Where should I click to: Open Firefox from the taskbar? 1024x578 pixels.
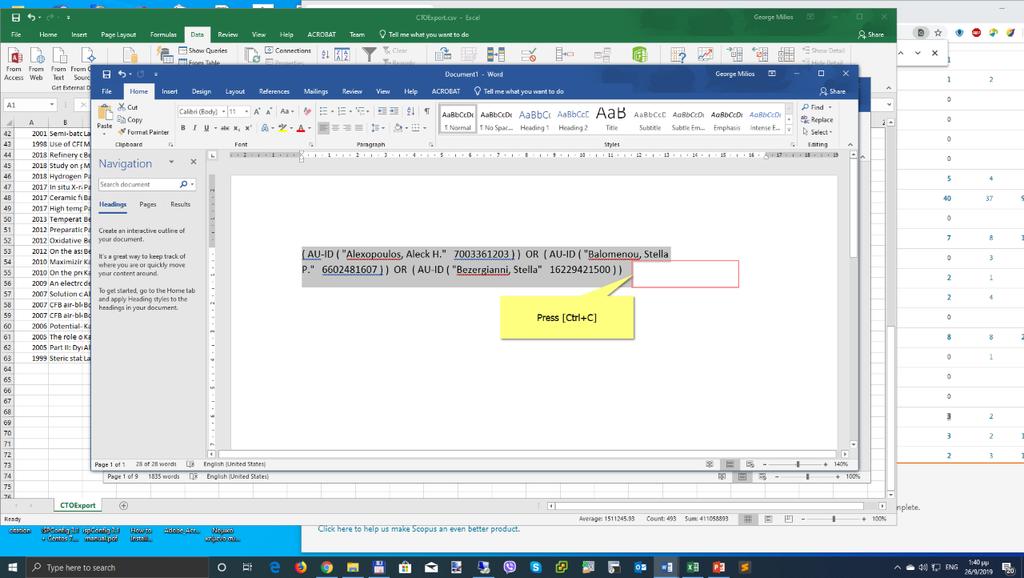pos(300,567)
